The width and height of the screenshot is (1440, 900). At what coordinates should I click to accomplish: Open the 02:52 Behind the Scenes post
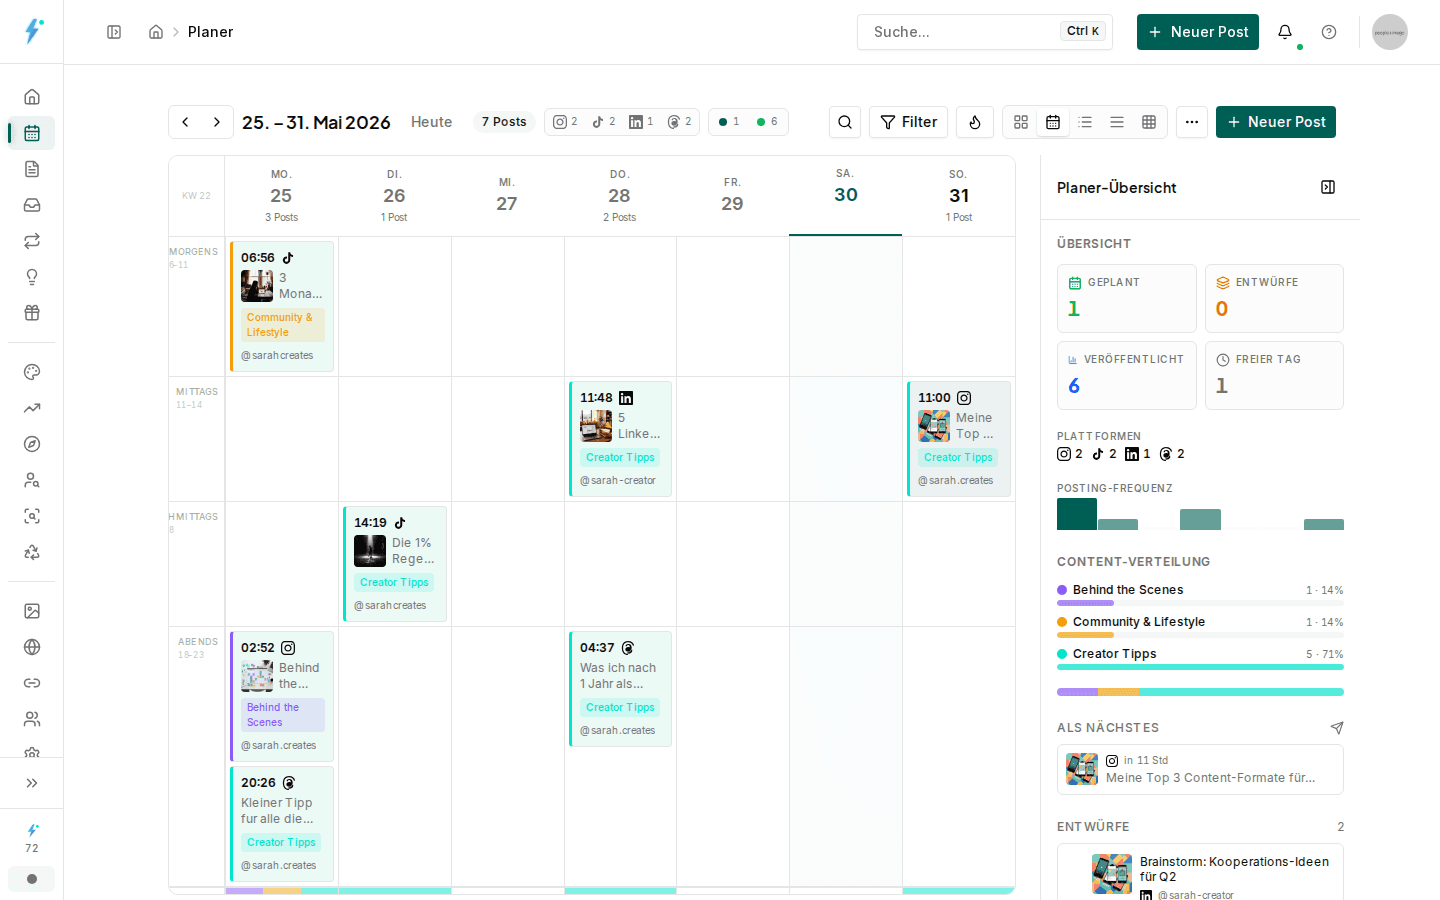point(282,696)
